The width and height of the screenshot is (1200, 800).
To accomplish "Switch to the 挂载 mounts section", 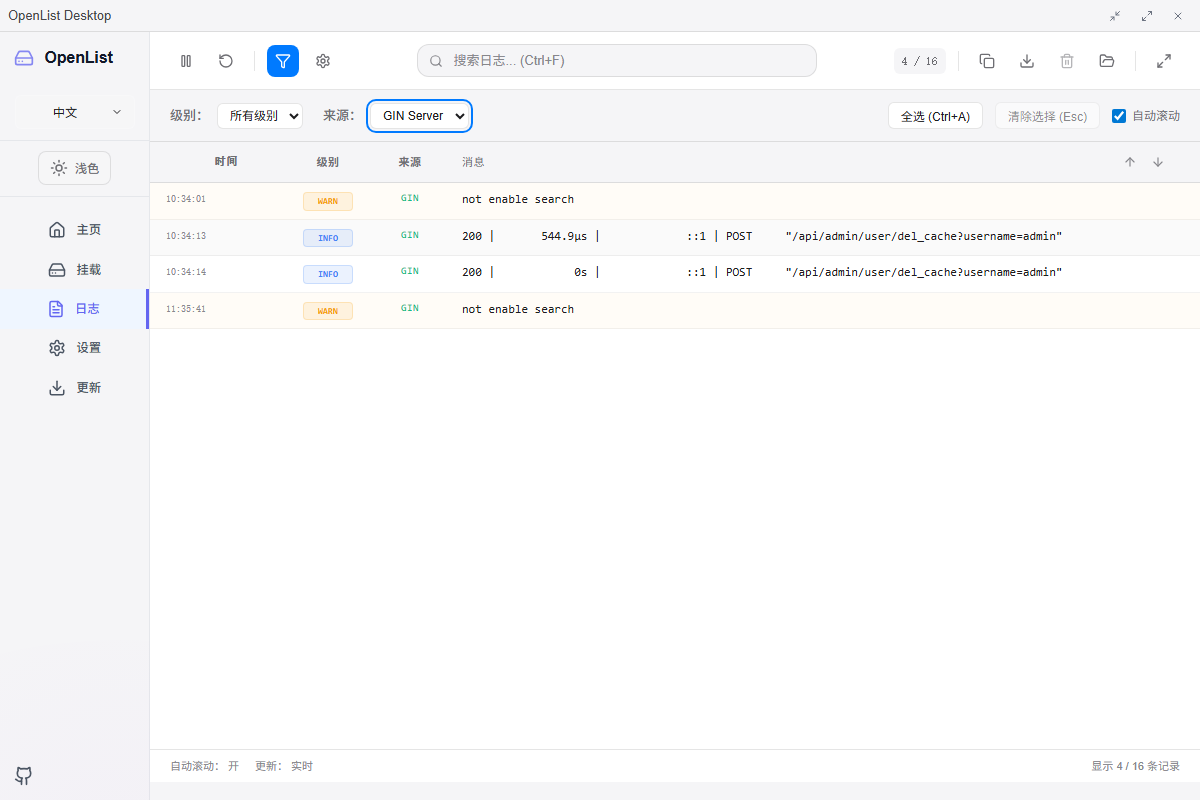I will (74, 269).
